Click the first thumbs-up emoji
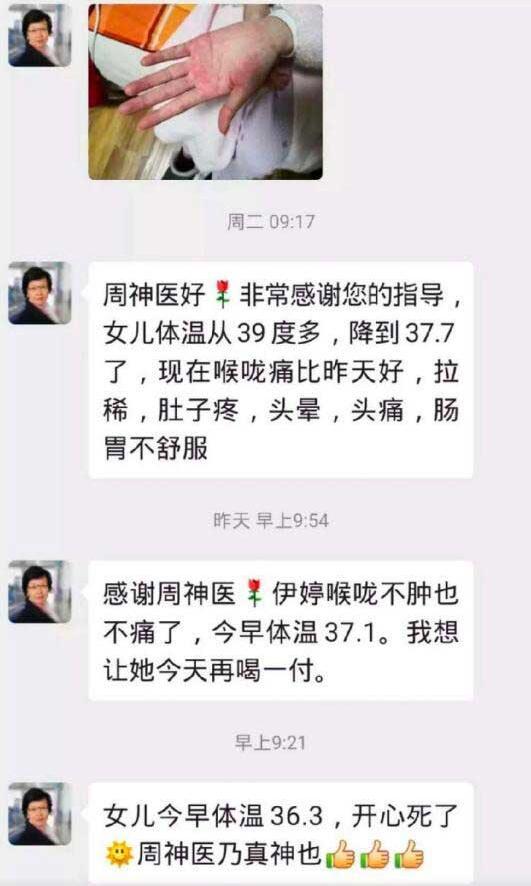This screenshot has width=531, height=886. pos(341,854)
